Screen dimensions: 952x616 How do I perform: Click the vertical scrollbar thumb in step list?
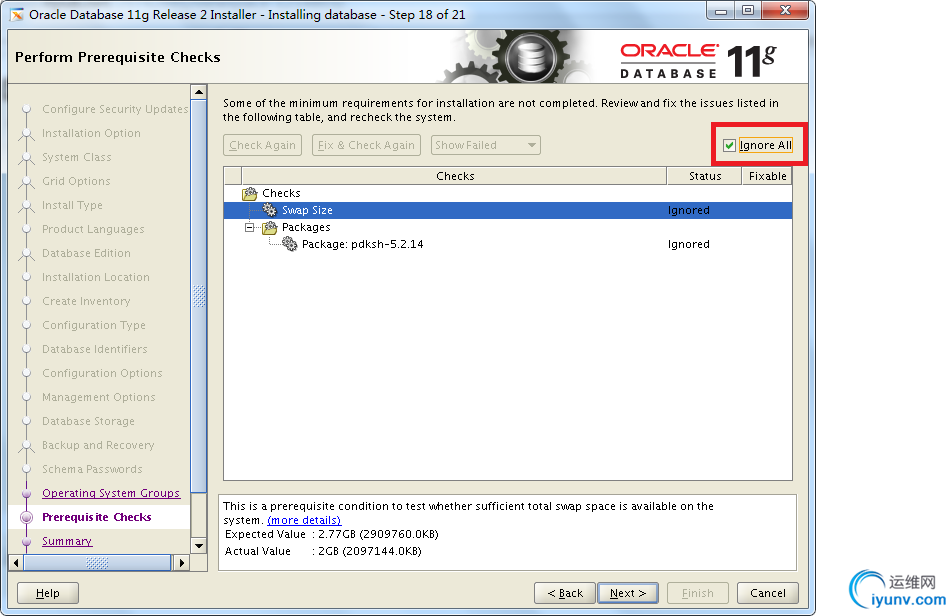coord(199,297)
